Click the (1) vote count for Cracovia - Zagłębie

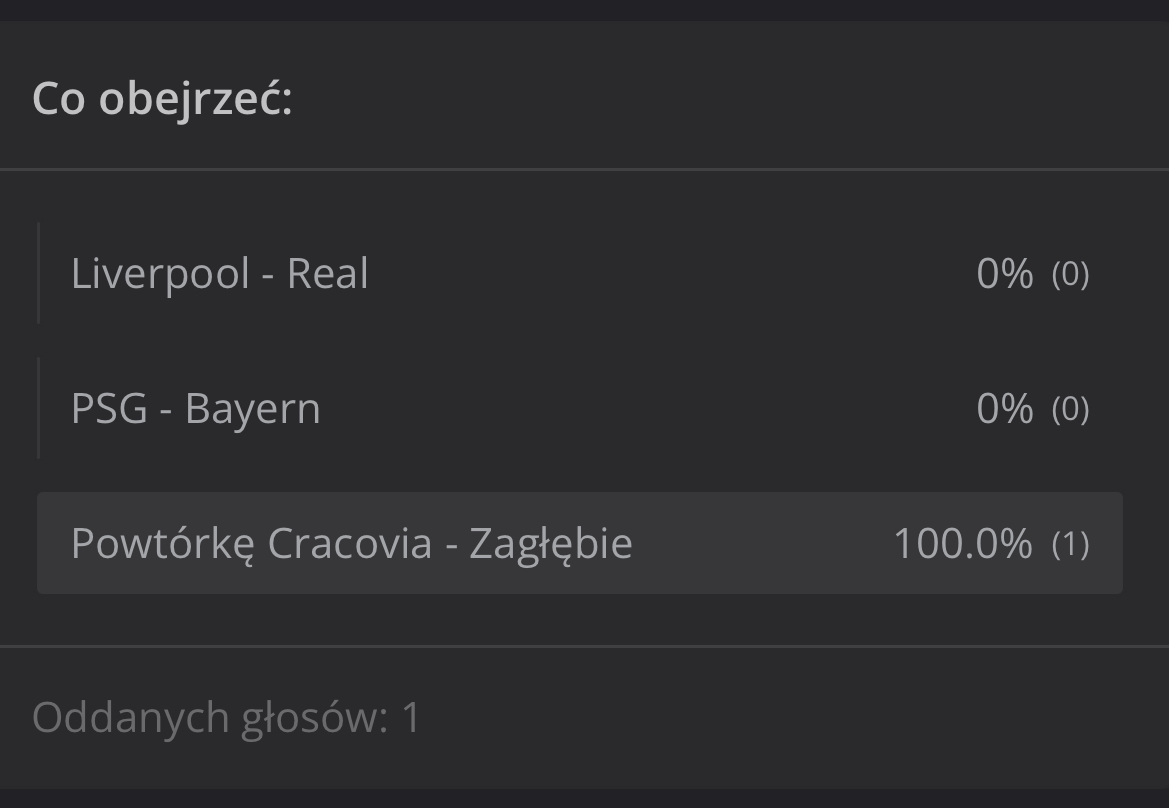pyautogui.click(x=1070, y=544)
